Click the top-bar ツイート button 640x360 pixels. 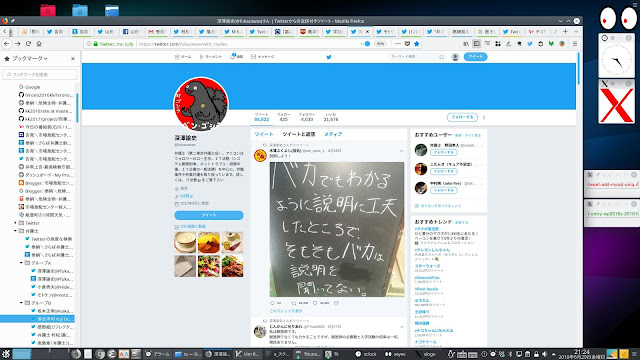(x=476, y=57)
